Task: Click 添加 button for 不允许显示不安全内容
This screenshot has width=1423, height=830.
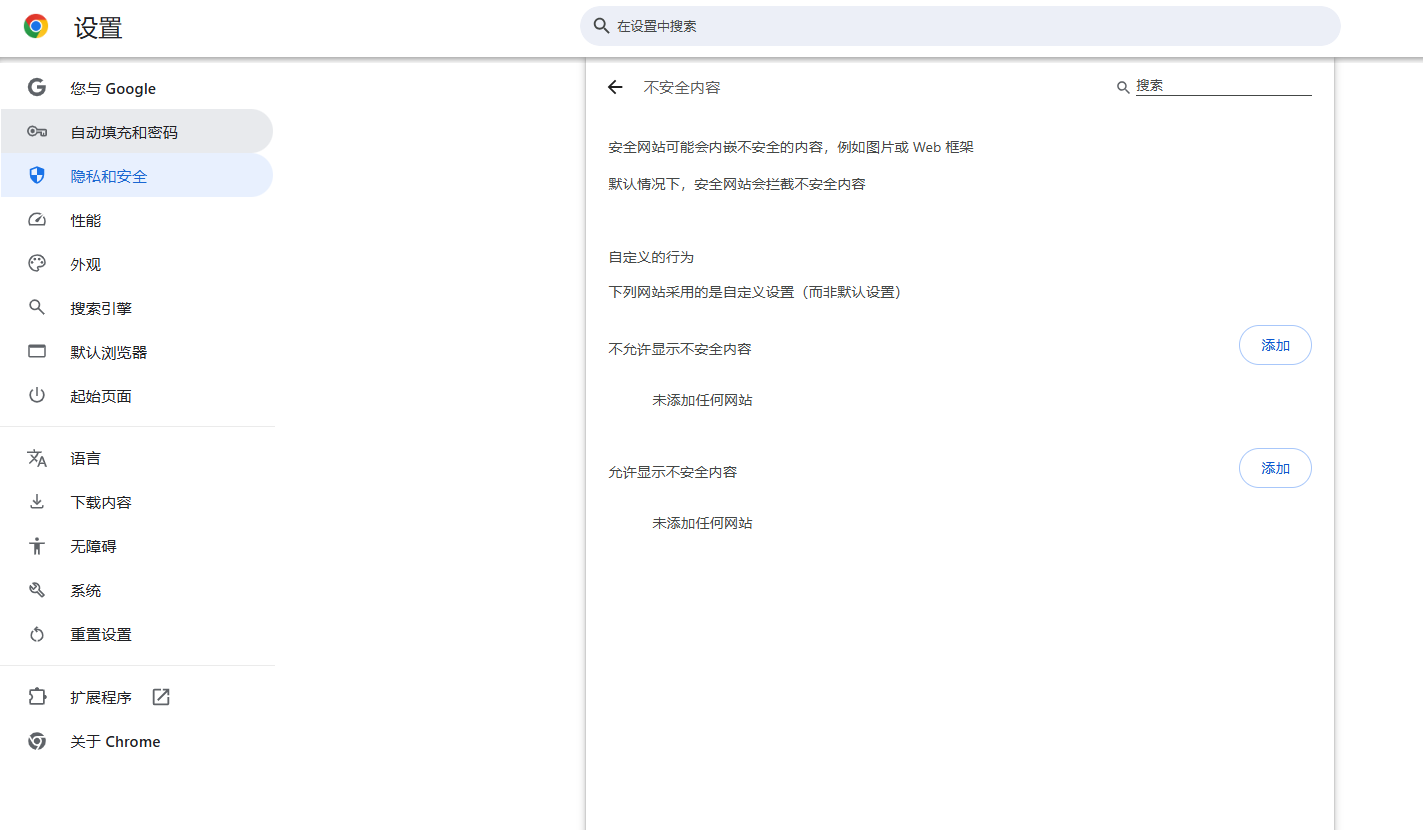Action: (x=1275, y=345)
